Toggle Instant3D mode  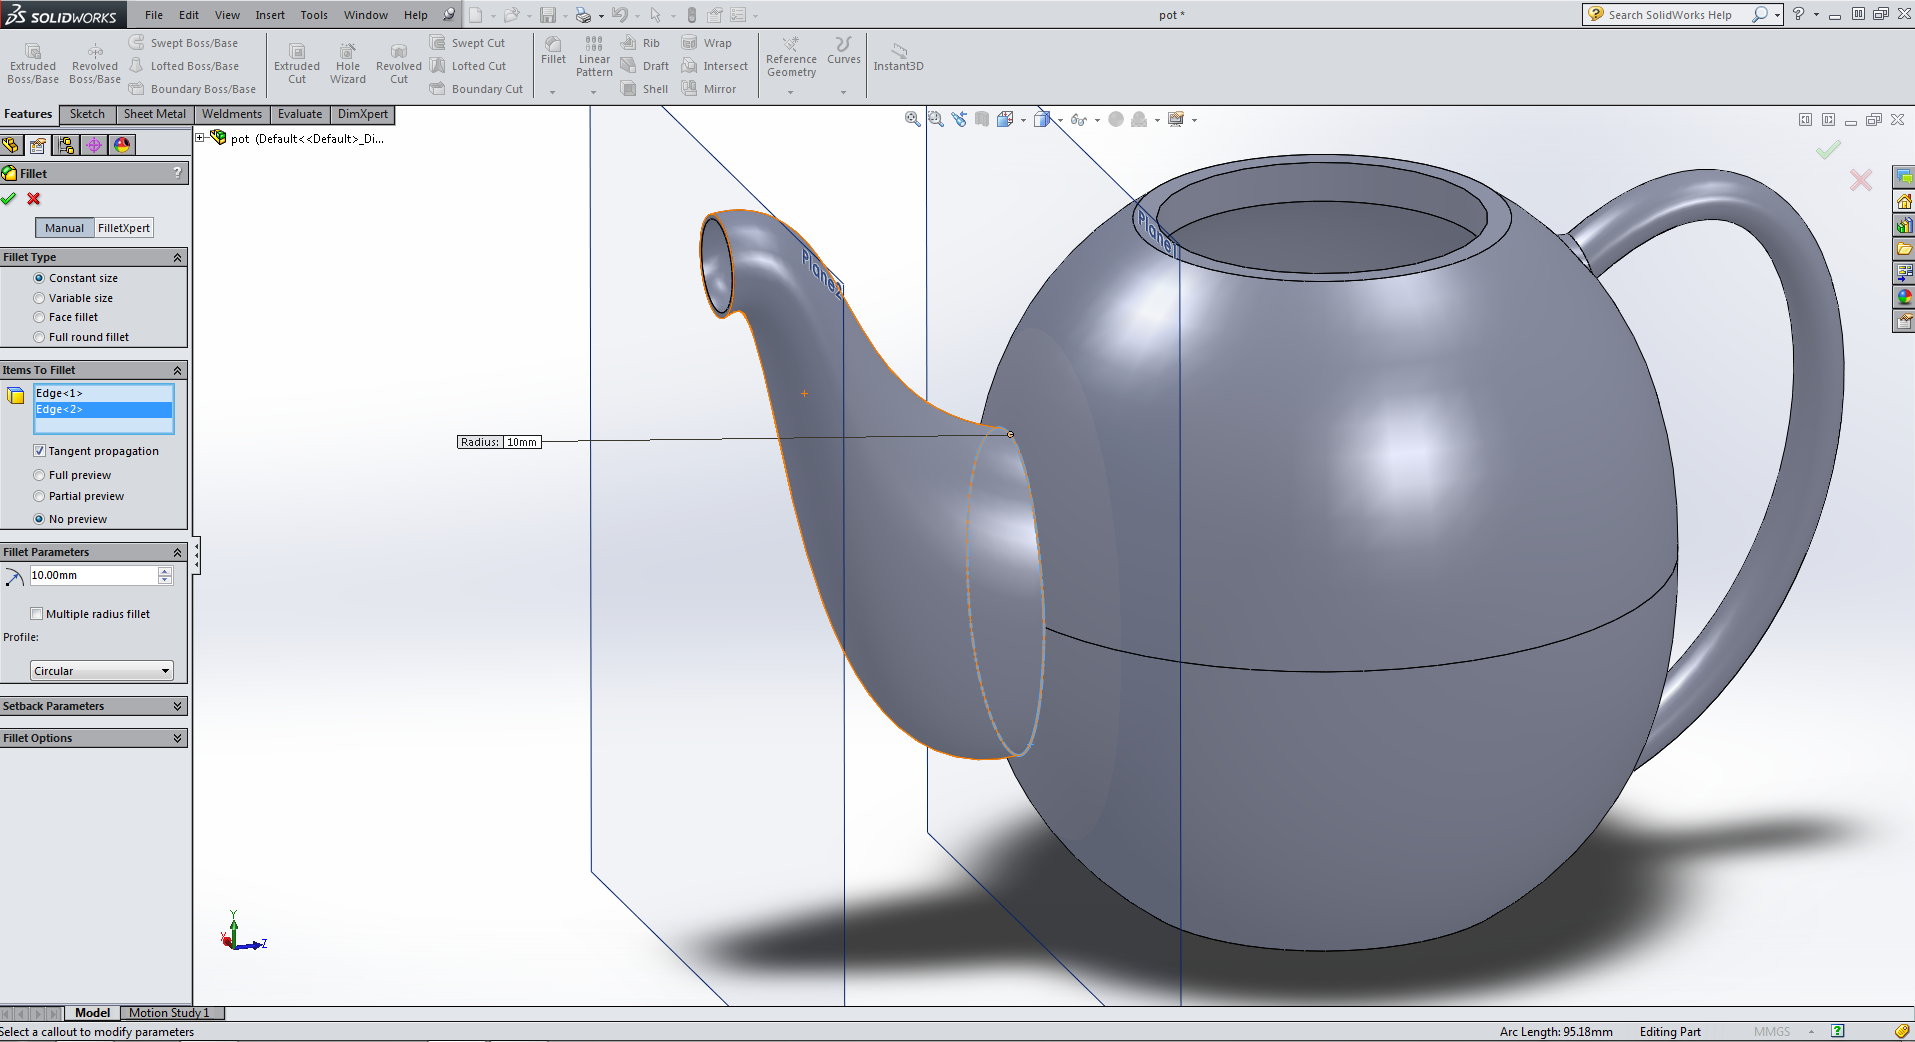click(x=898, y=57)
